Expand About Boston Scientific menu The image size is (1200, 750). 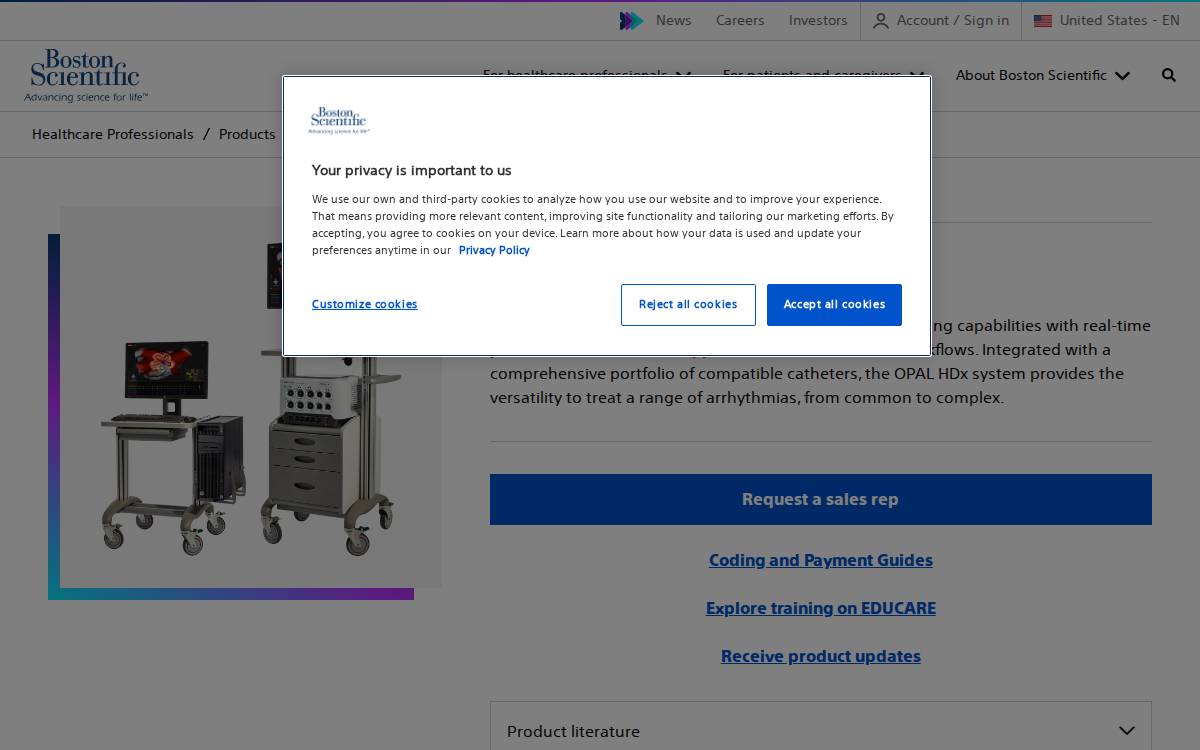(1043, 75)
